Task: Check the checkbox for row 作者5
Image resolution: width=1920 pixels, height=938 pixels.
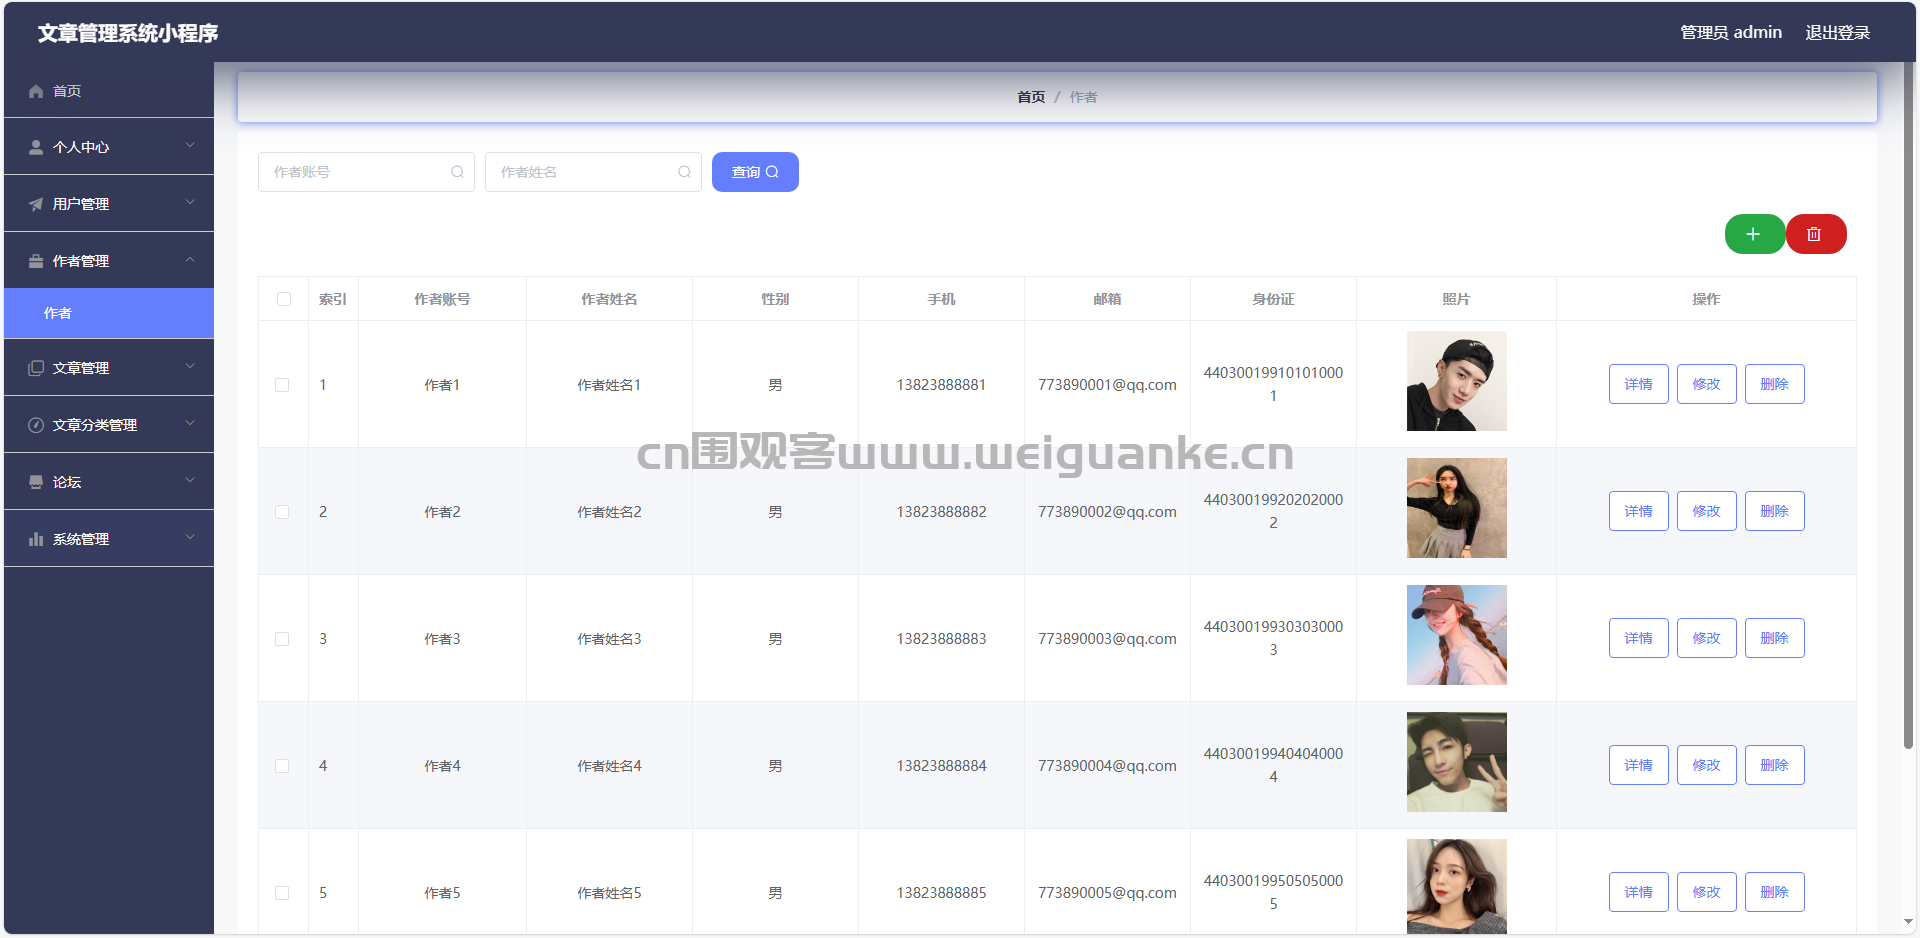Action: (282, 893)
